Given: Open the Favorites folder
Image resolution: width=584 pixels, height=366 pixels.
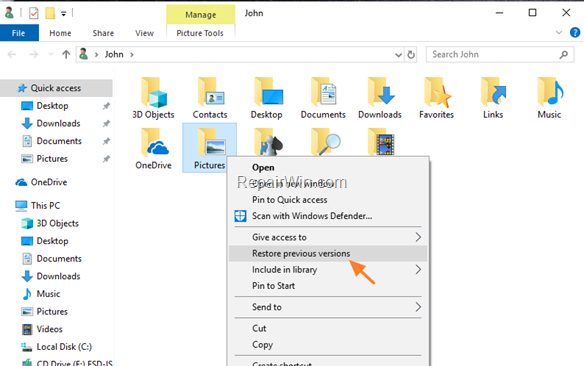Looking at the screenshot, I should click(x=437, y=98).
